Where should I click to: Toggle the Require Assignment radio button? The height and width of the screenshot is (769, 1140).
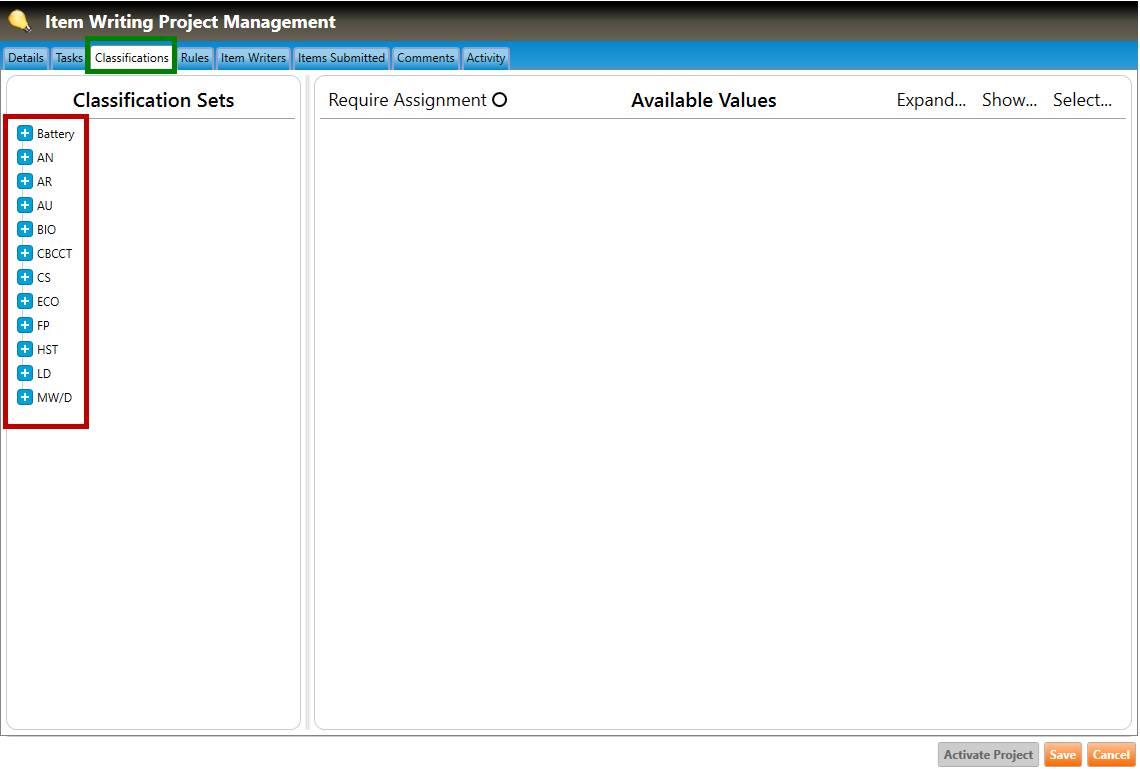(500, 100)
